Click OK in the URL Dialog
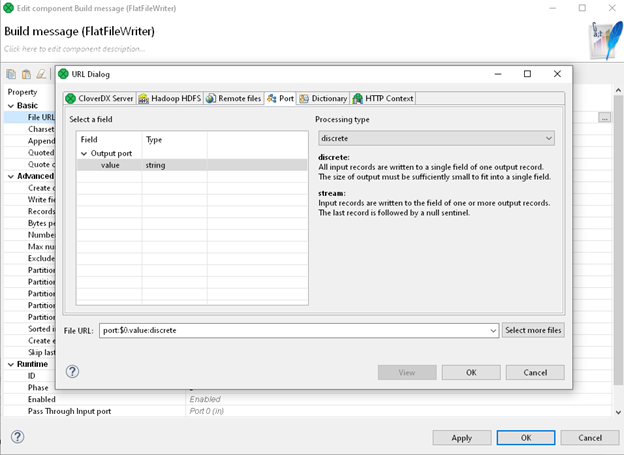 click(x=471, y=373)
